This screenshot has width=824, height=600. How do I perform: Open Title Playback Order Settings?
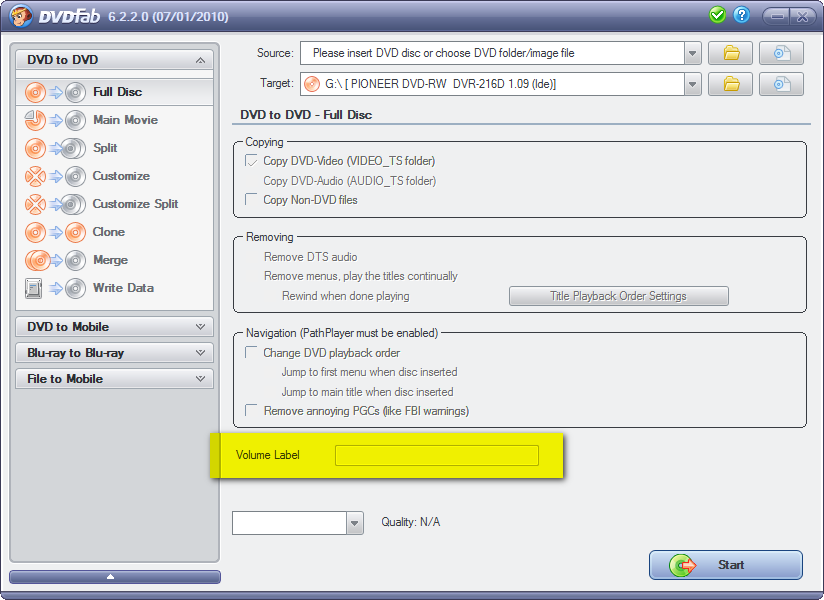tap(619, 296)
